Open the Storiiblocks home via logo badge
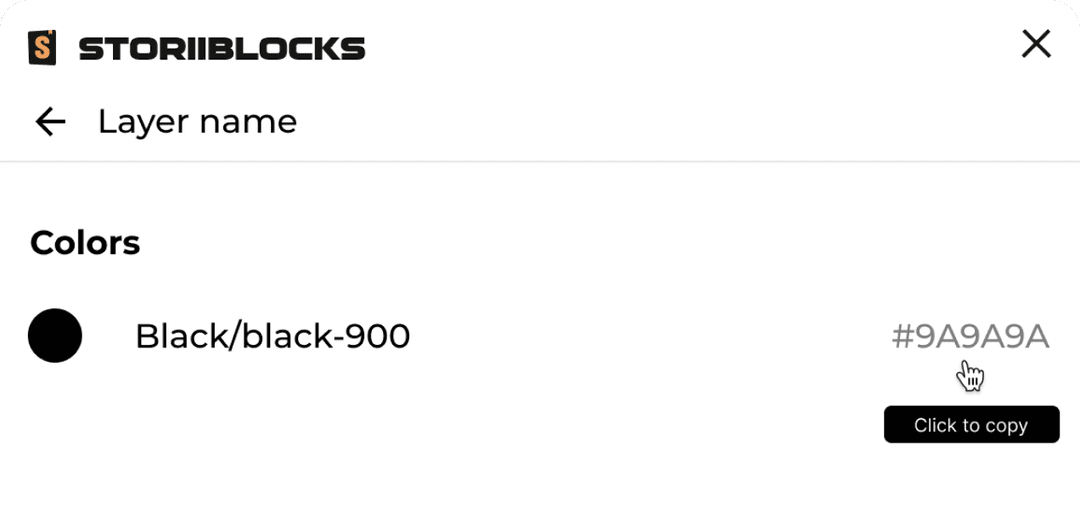1080x525 pixels. click(x=42, y=47)
